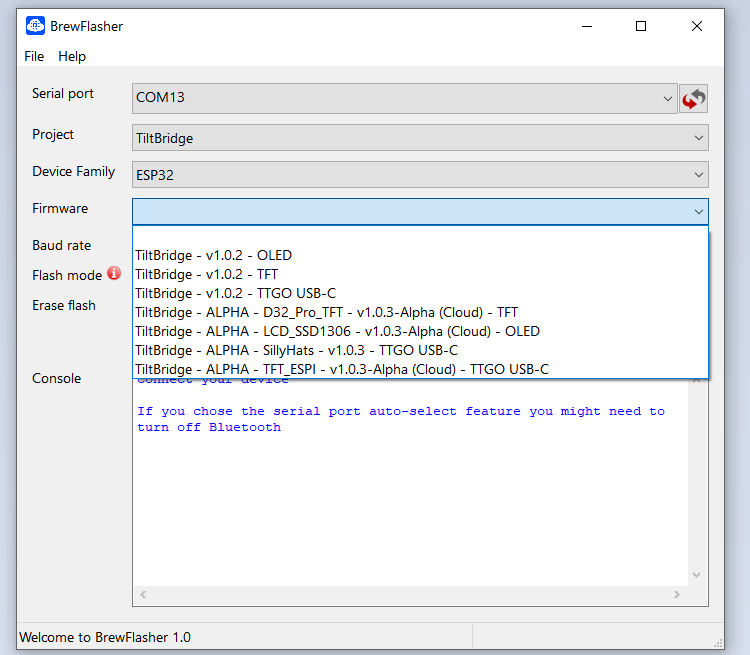The image size is (750, 655).
Task: Collapse the open Firmware dropdown
Action: click(x=420, y=211)
